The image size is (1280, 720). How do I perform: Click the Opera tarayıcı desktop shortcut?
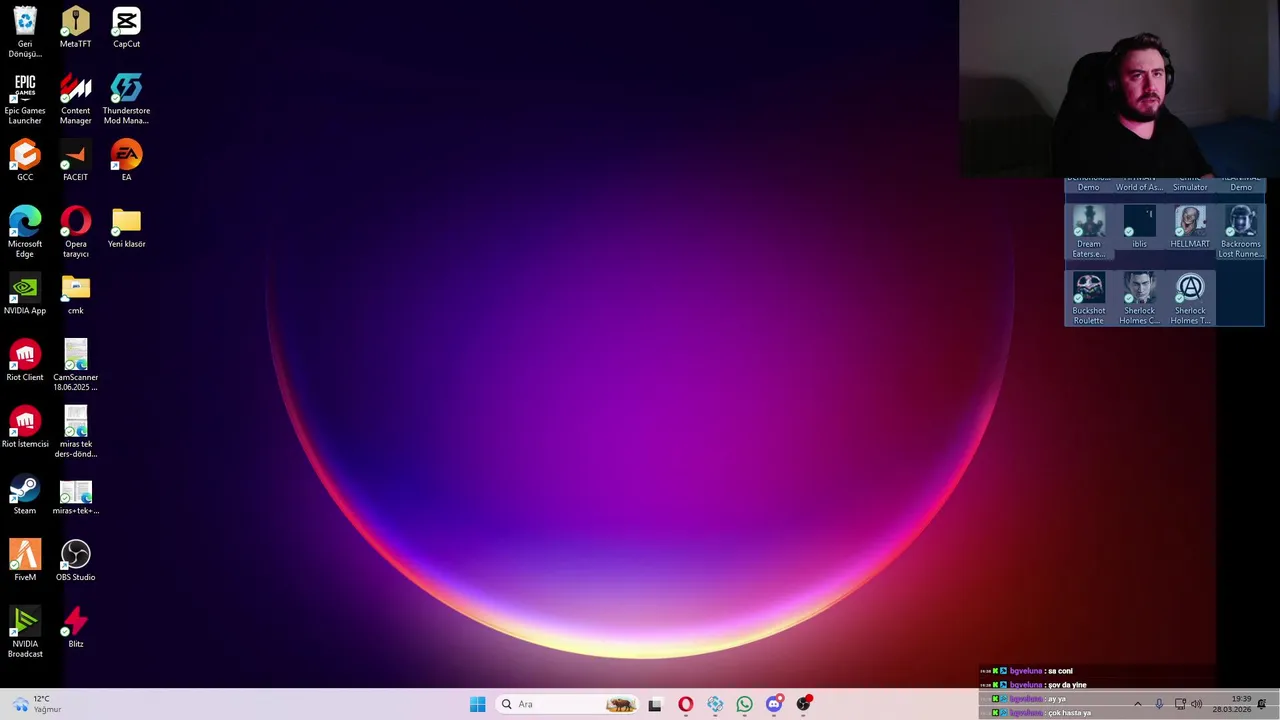click(75, 232)
